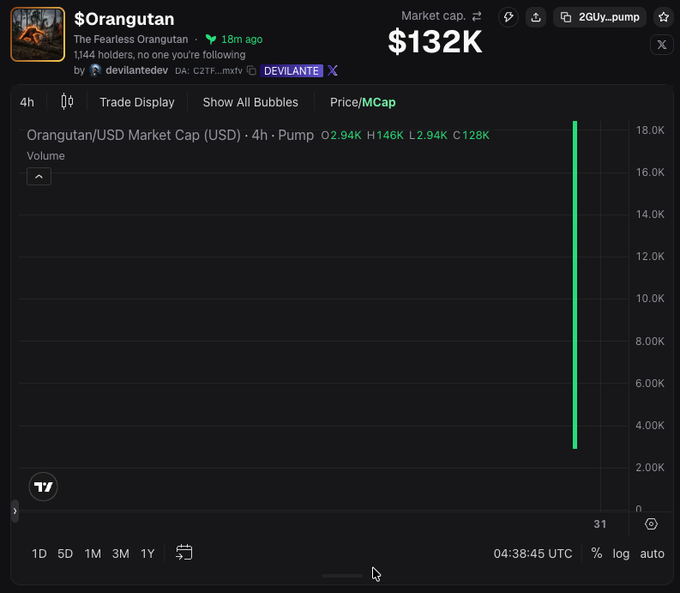
Task: Click the green sprout icon before 18m ago
Action: click(x=211, y=39)
